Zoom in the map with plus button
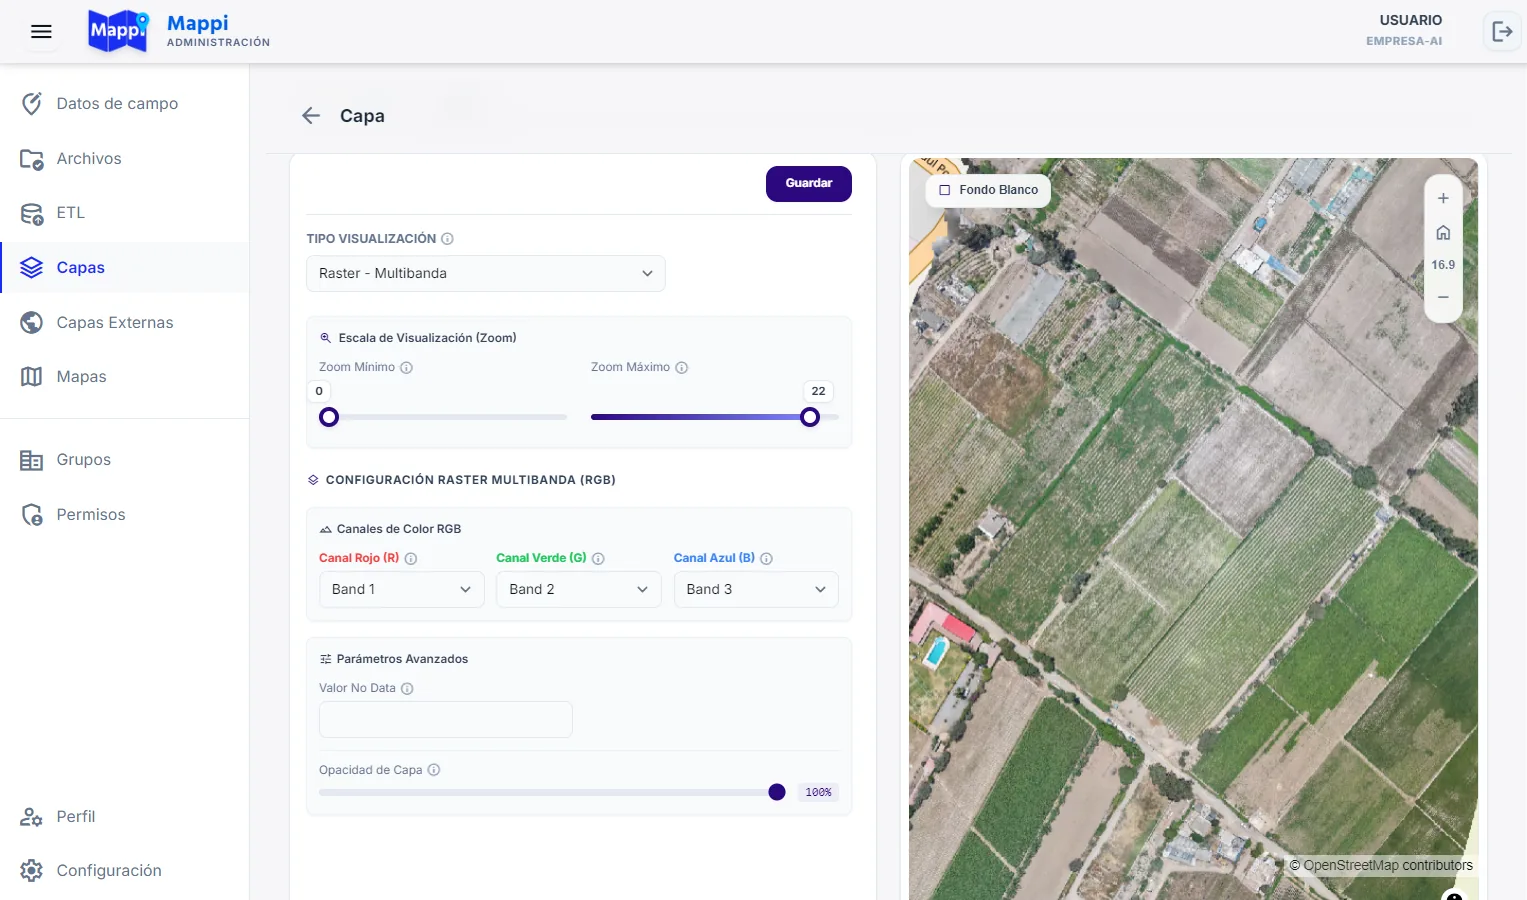Screen dimensions: 1527x900 (1443, 198)
